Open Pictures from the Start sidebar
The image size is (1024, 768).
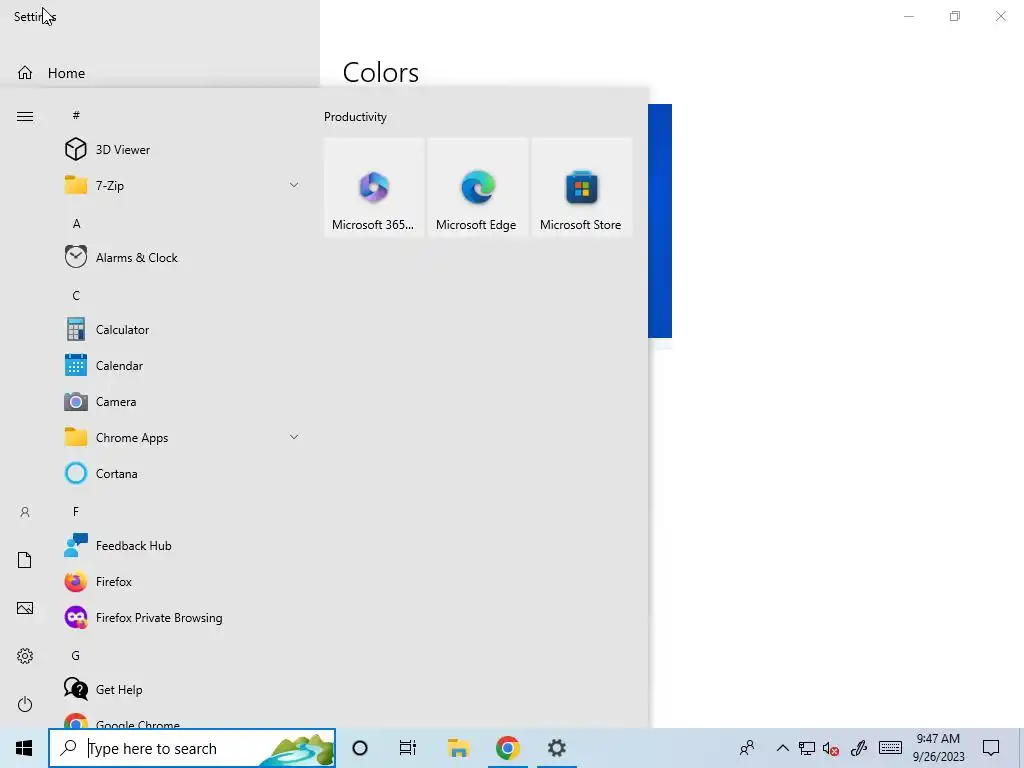25,608
